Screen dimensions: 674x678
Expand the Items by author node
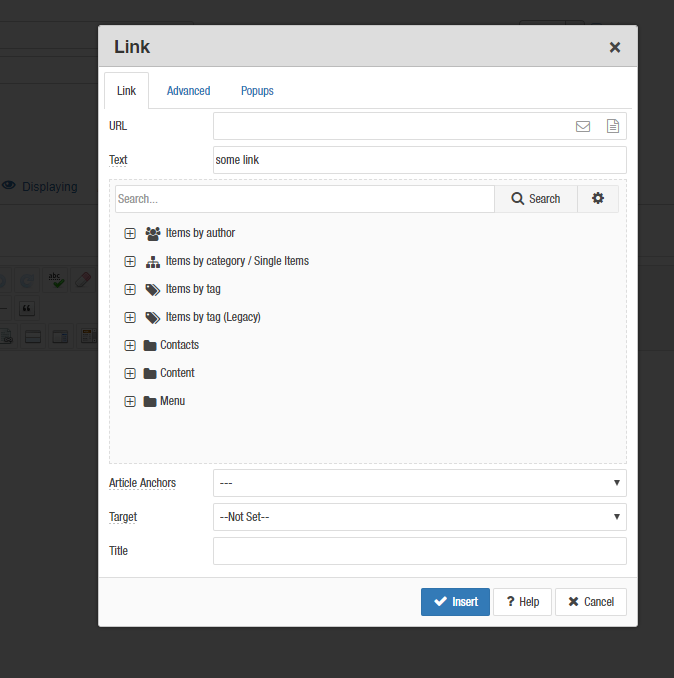pos(130,233)
